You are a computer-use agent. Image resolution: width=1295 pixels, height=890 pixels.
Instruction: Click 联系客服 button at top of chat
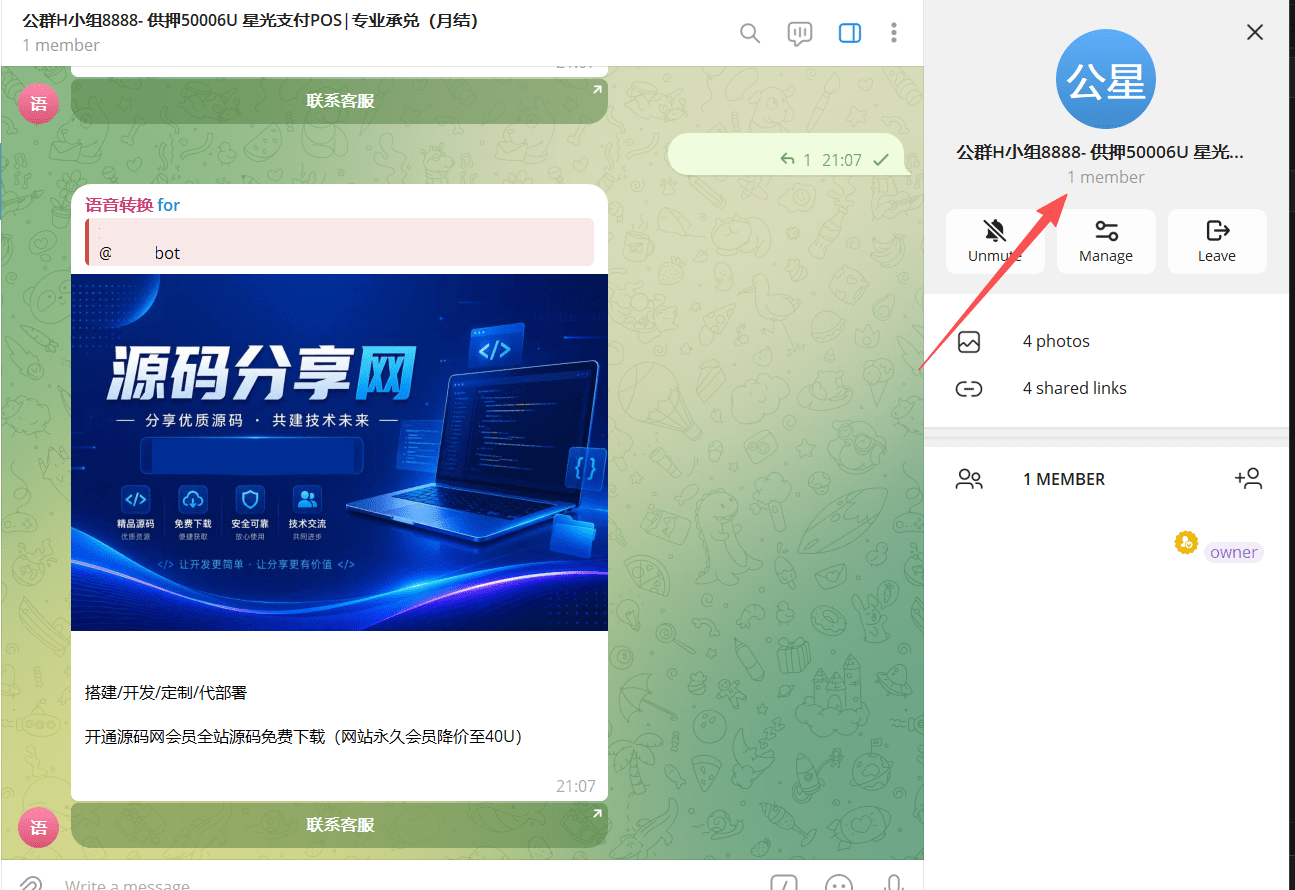coord(339,101)
